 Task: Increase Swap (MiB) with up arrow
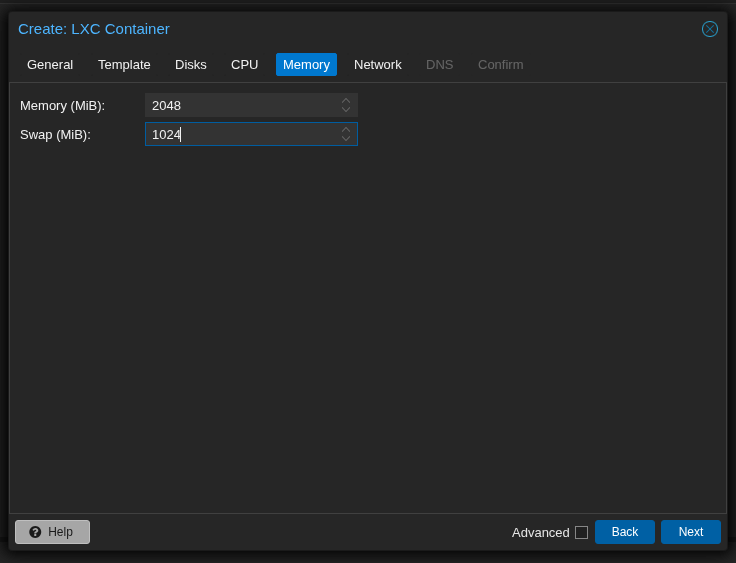point(346,130)
